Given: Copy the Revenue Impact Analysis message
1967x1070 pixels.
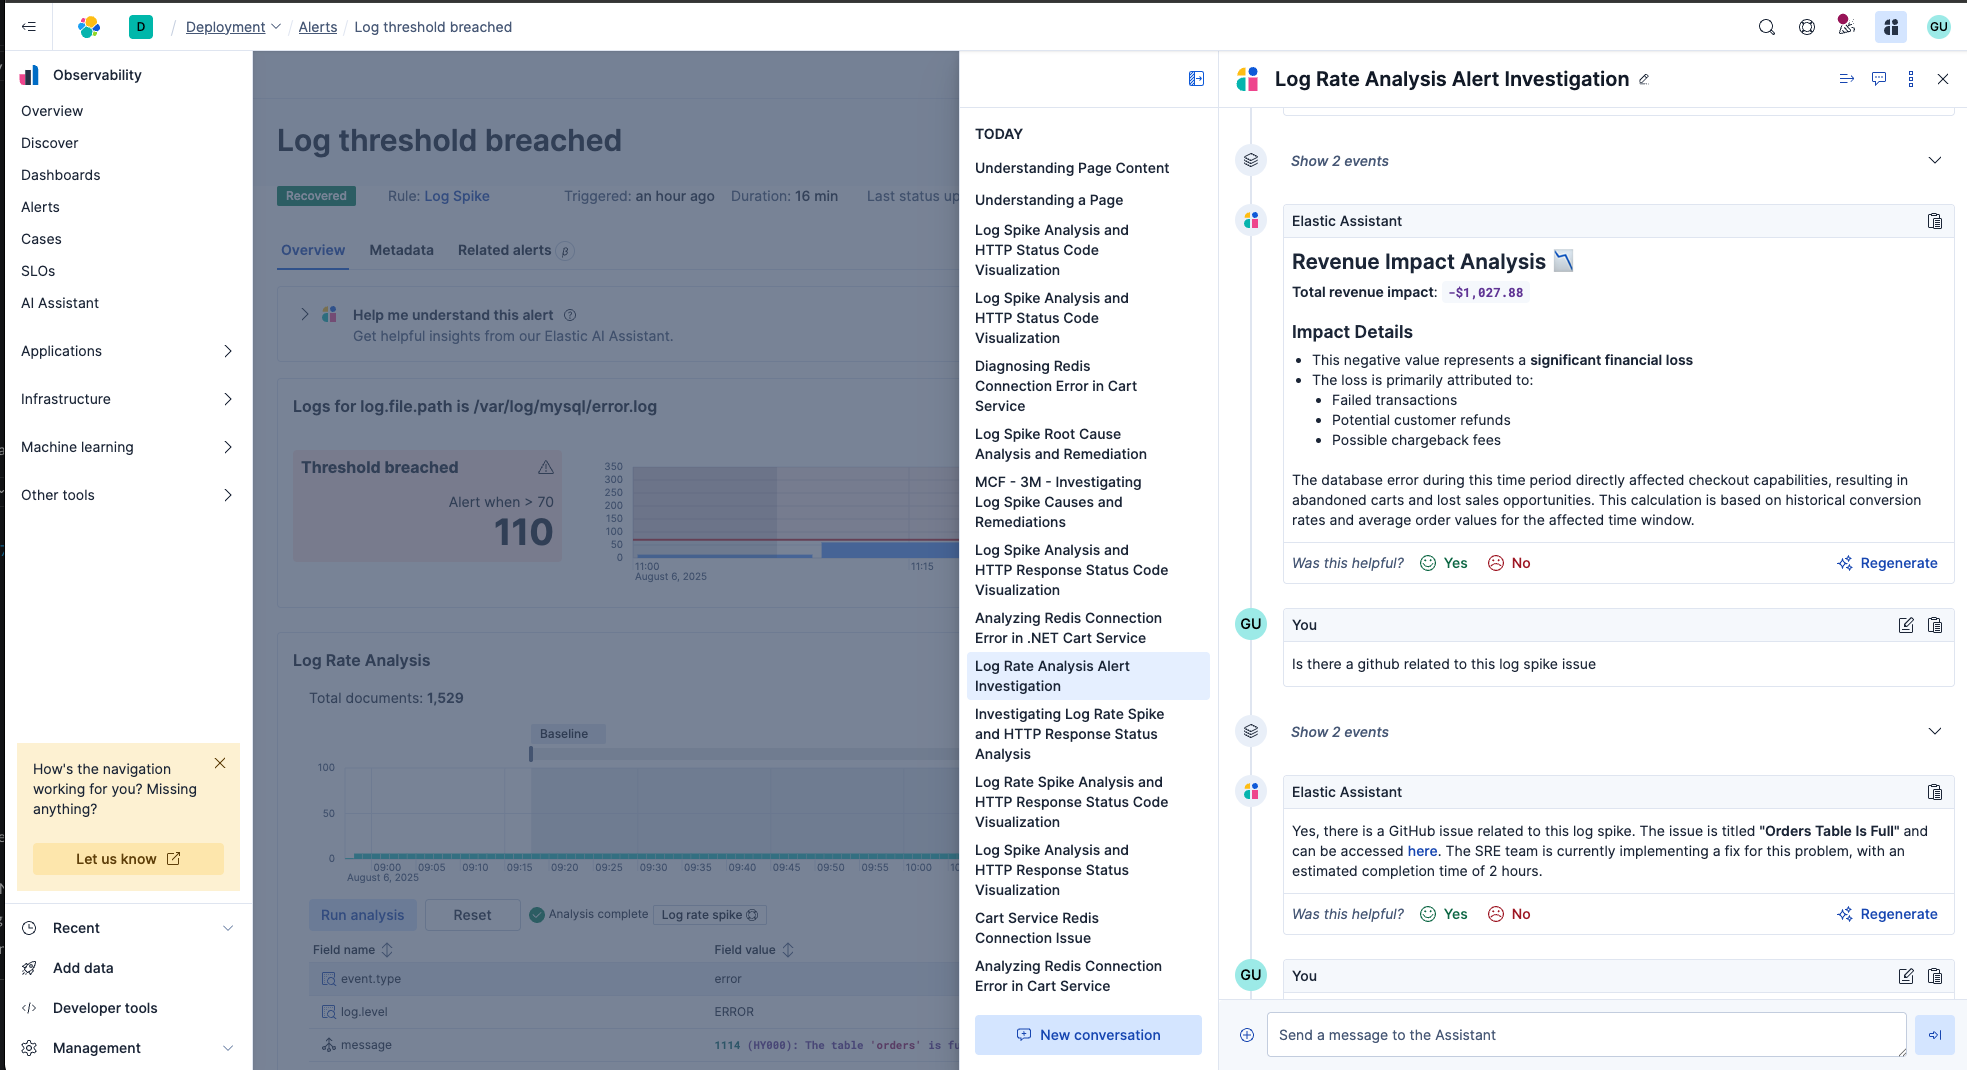Looking at the screenshot, I should coord(1935,221).
